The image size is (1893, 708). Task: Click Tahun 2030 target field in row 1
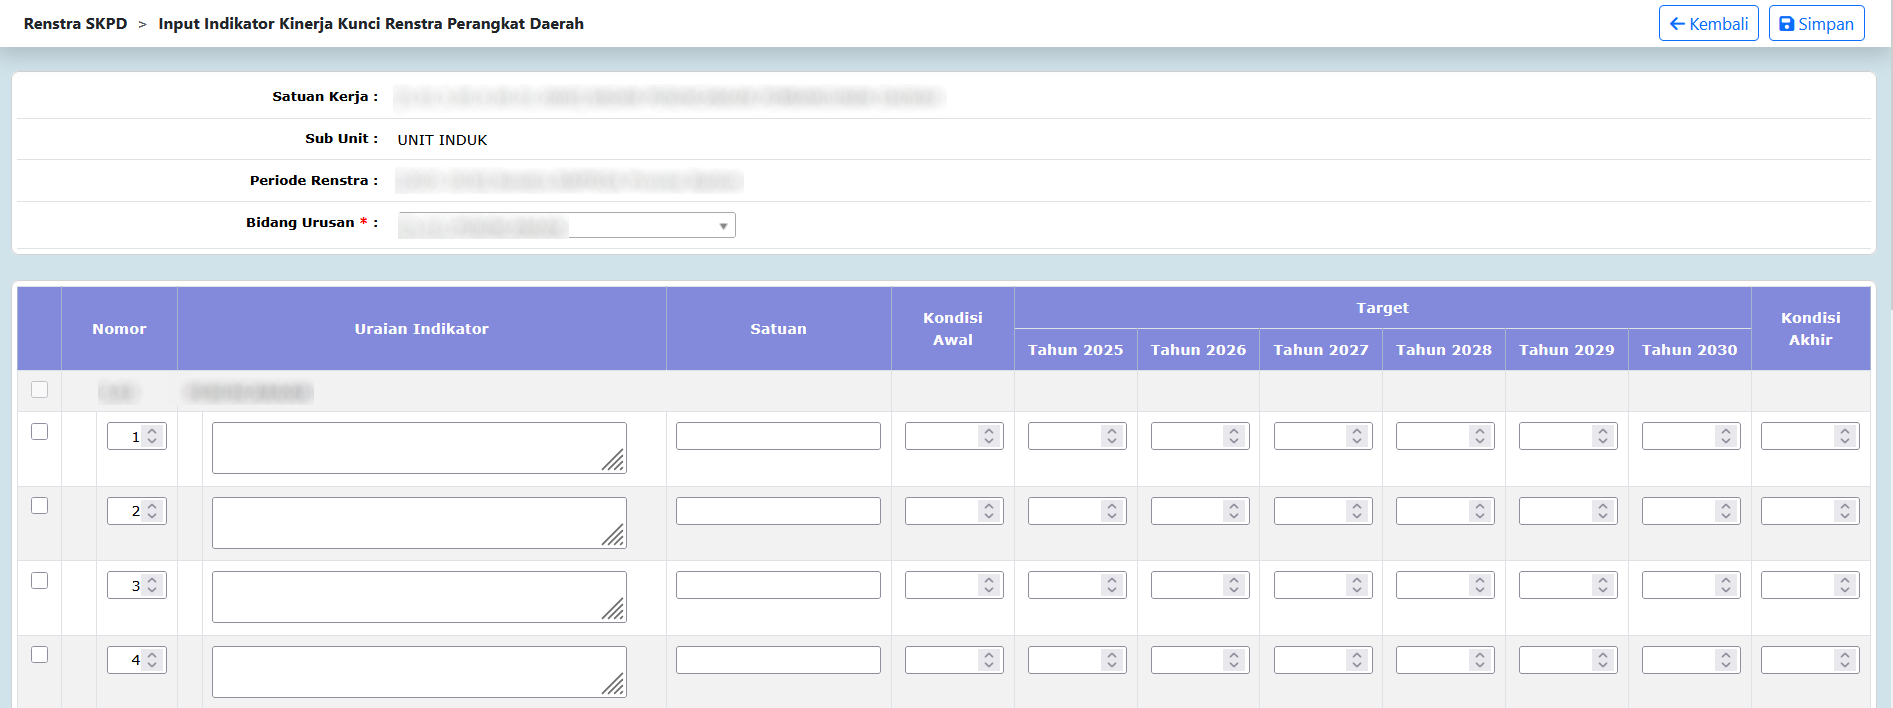[1679, 437]
